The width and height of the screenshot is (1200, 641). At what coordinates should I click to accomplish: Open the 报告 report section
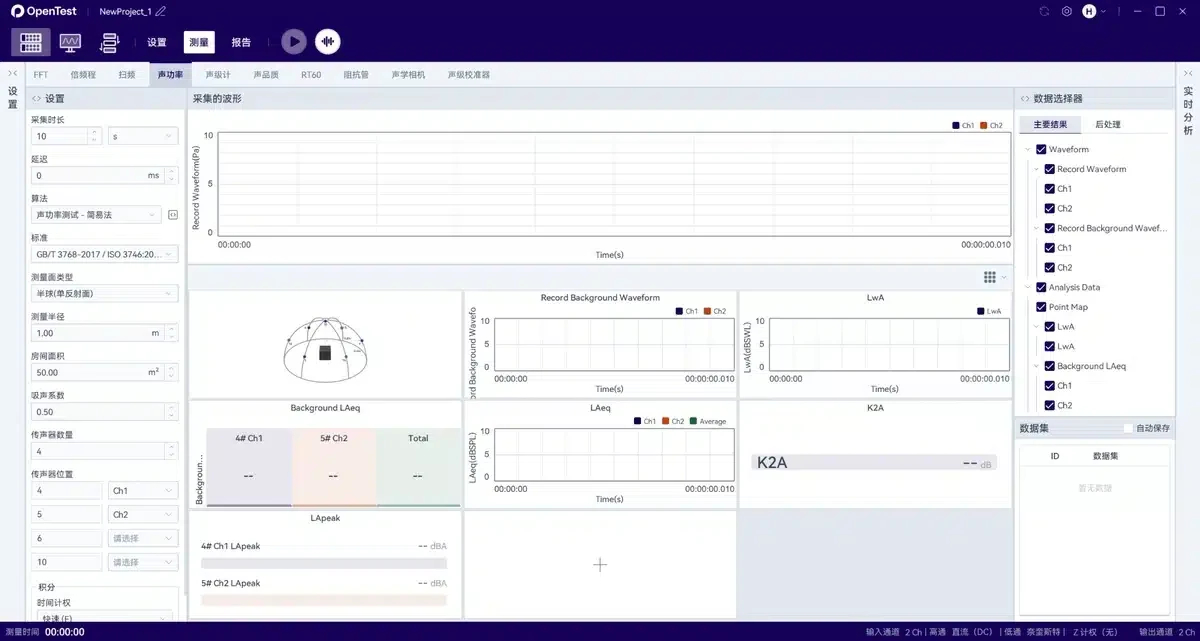(x=241, y=42)
